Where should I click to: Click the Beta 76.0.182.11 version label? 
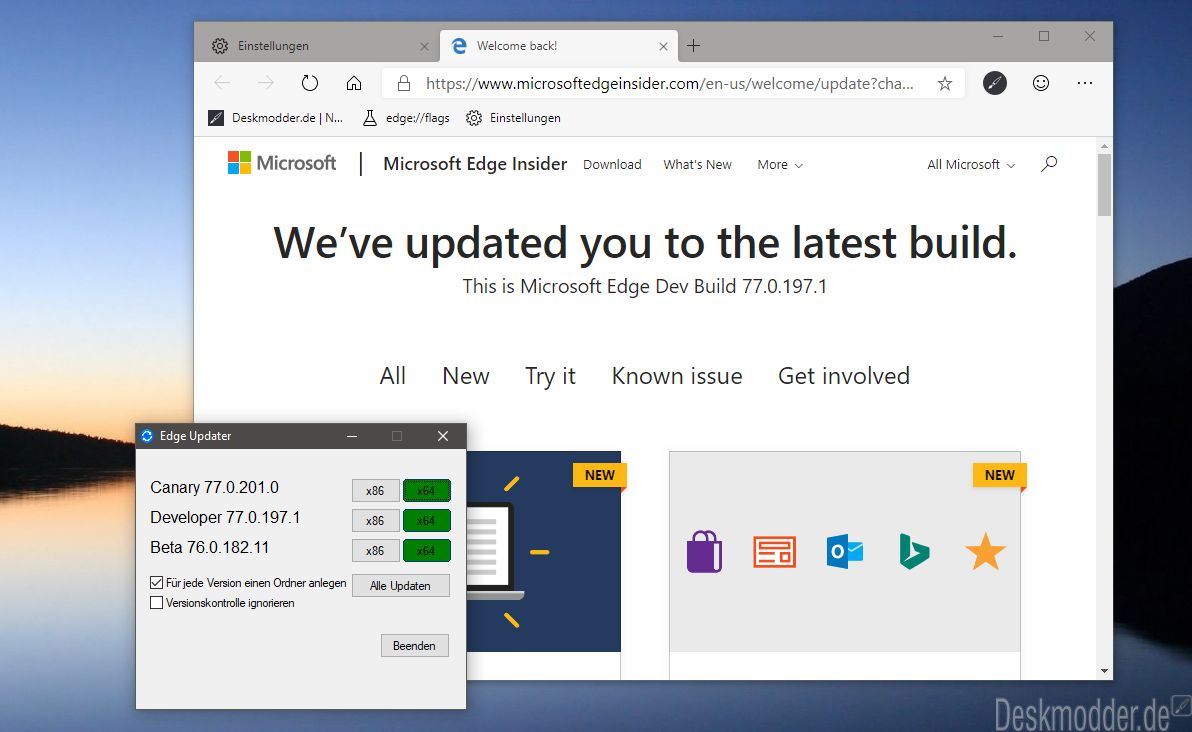(x=210, y=547)
